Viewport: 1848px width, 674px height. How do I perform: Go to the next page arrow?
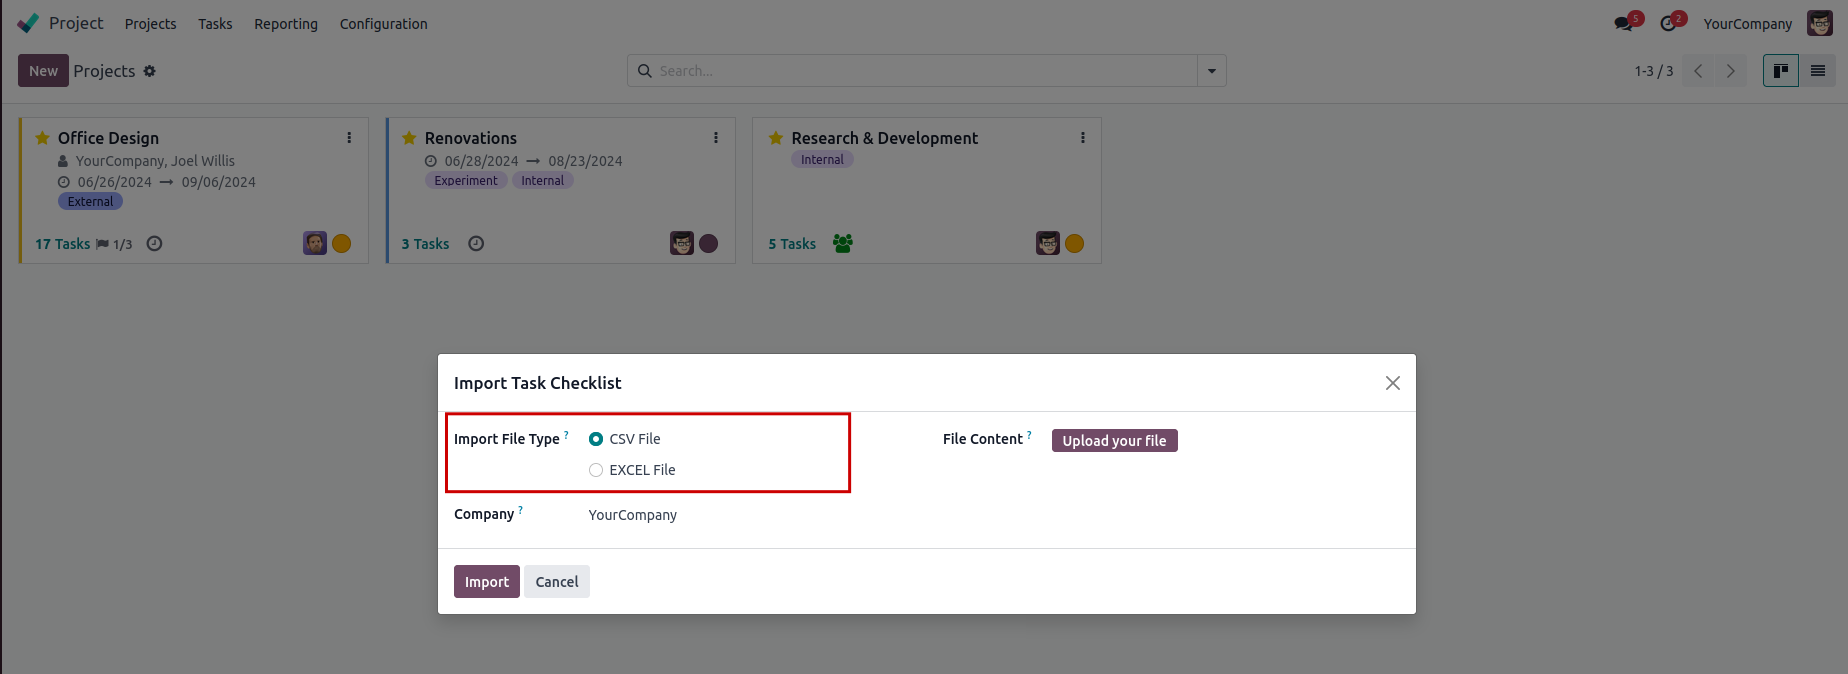pos(1730,71)
